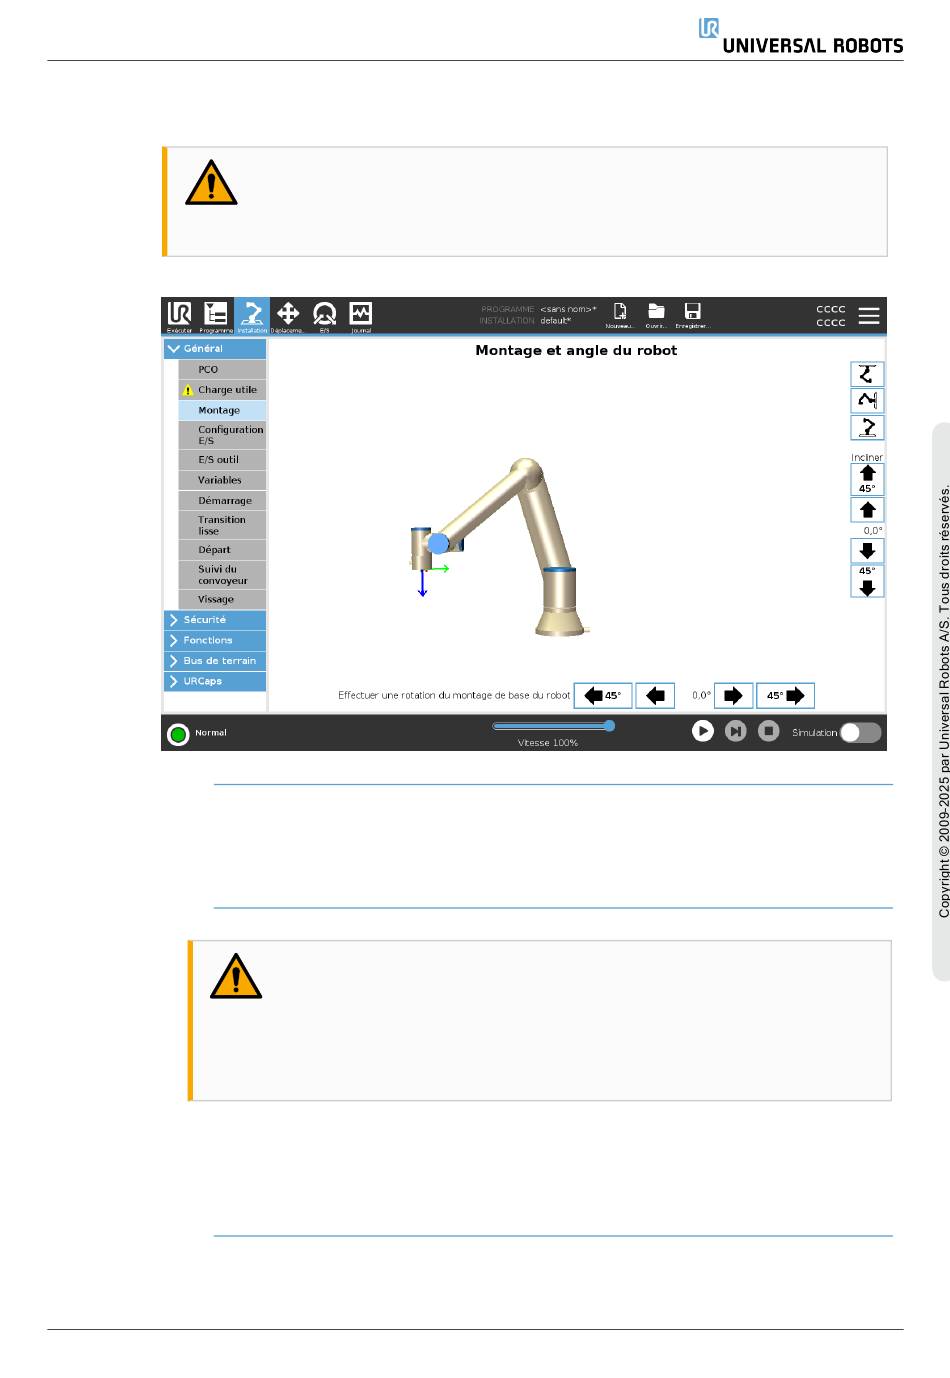Screen dimensions: 950x1378
Task: Click the program name '<sans nom>*'
Action: (x=568, y=309)
